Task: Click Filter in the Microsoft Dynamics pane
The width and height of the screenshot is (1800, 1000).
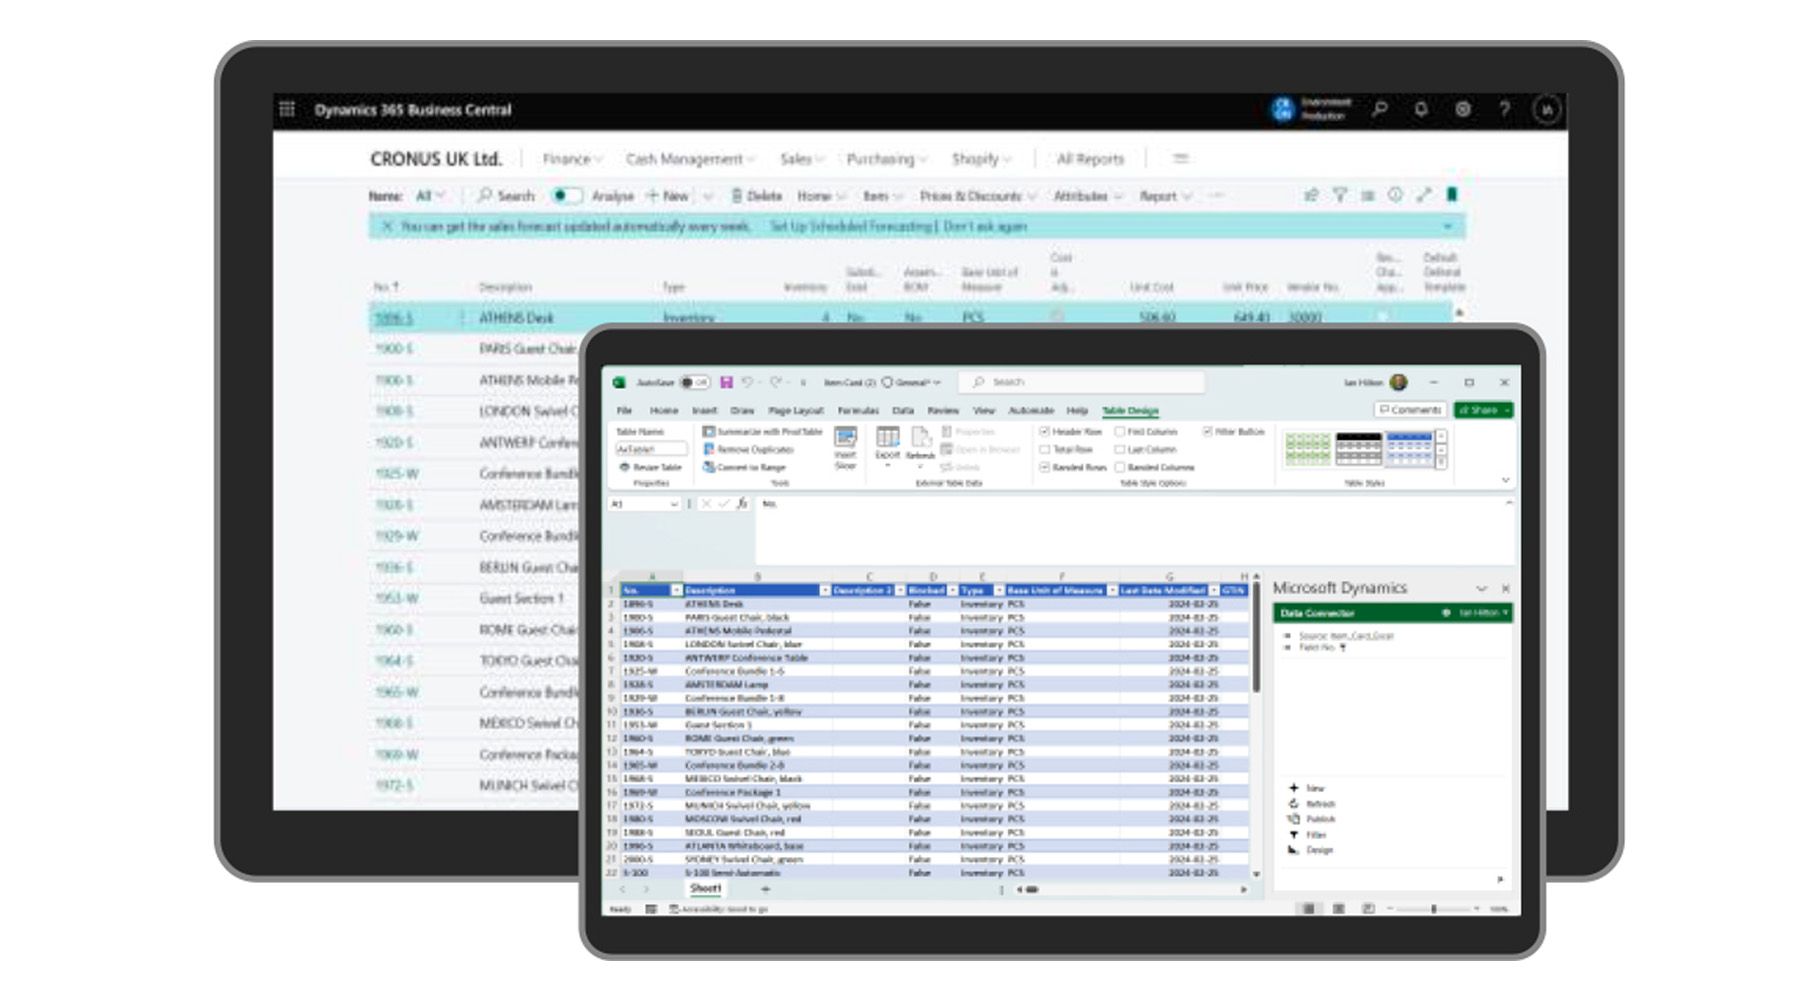Action: [1307, 835]
